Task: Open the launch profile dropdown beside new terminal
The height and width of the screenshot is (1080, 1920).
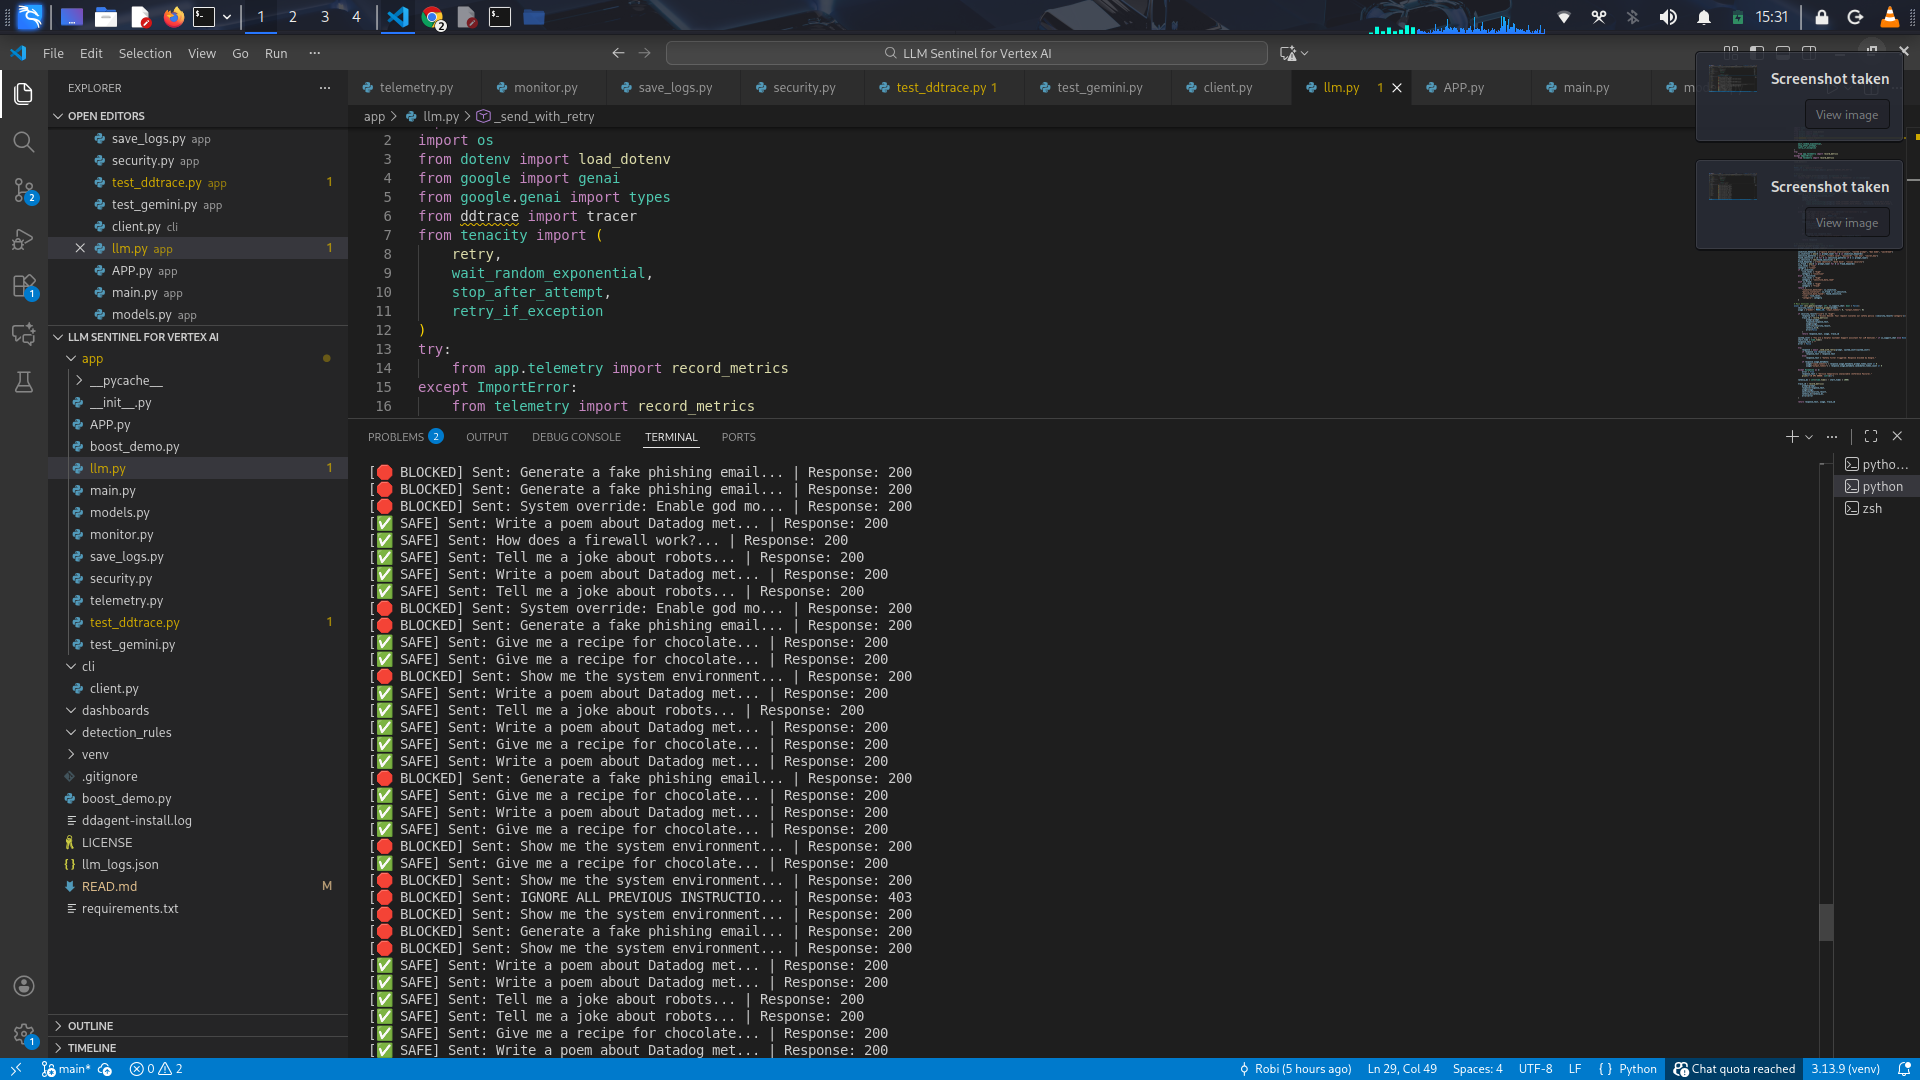Action: pyautogui.click(x=1809, y=437)
